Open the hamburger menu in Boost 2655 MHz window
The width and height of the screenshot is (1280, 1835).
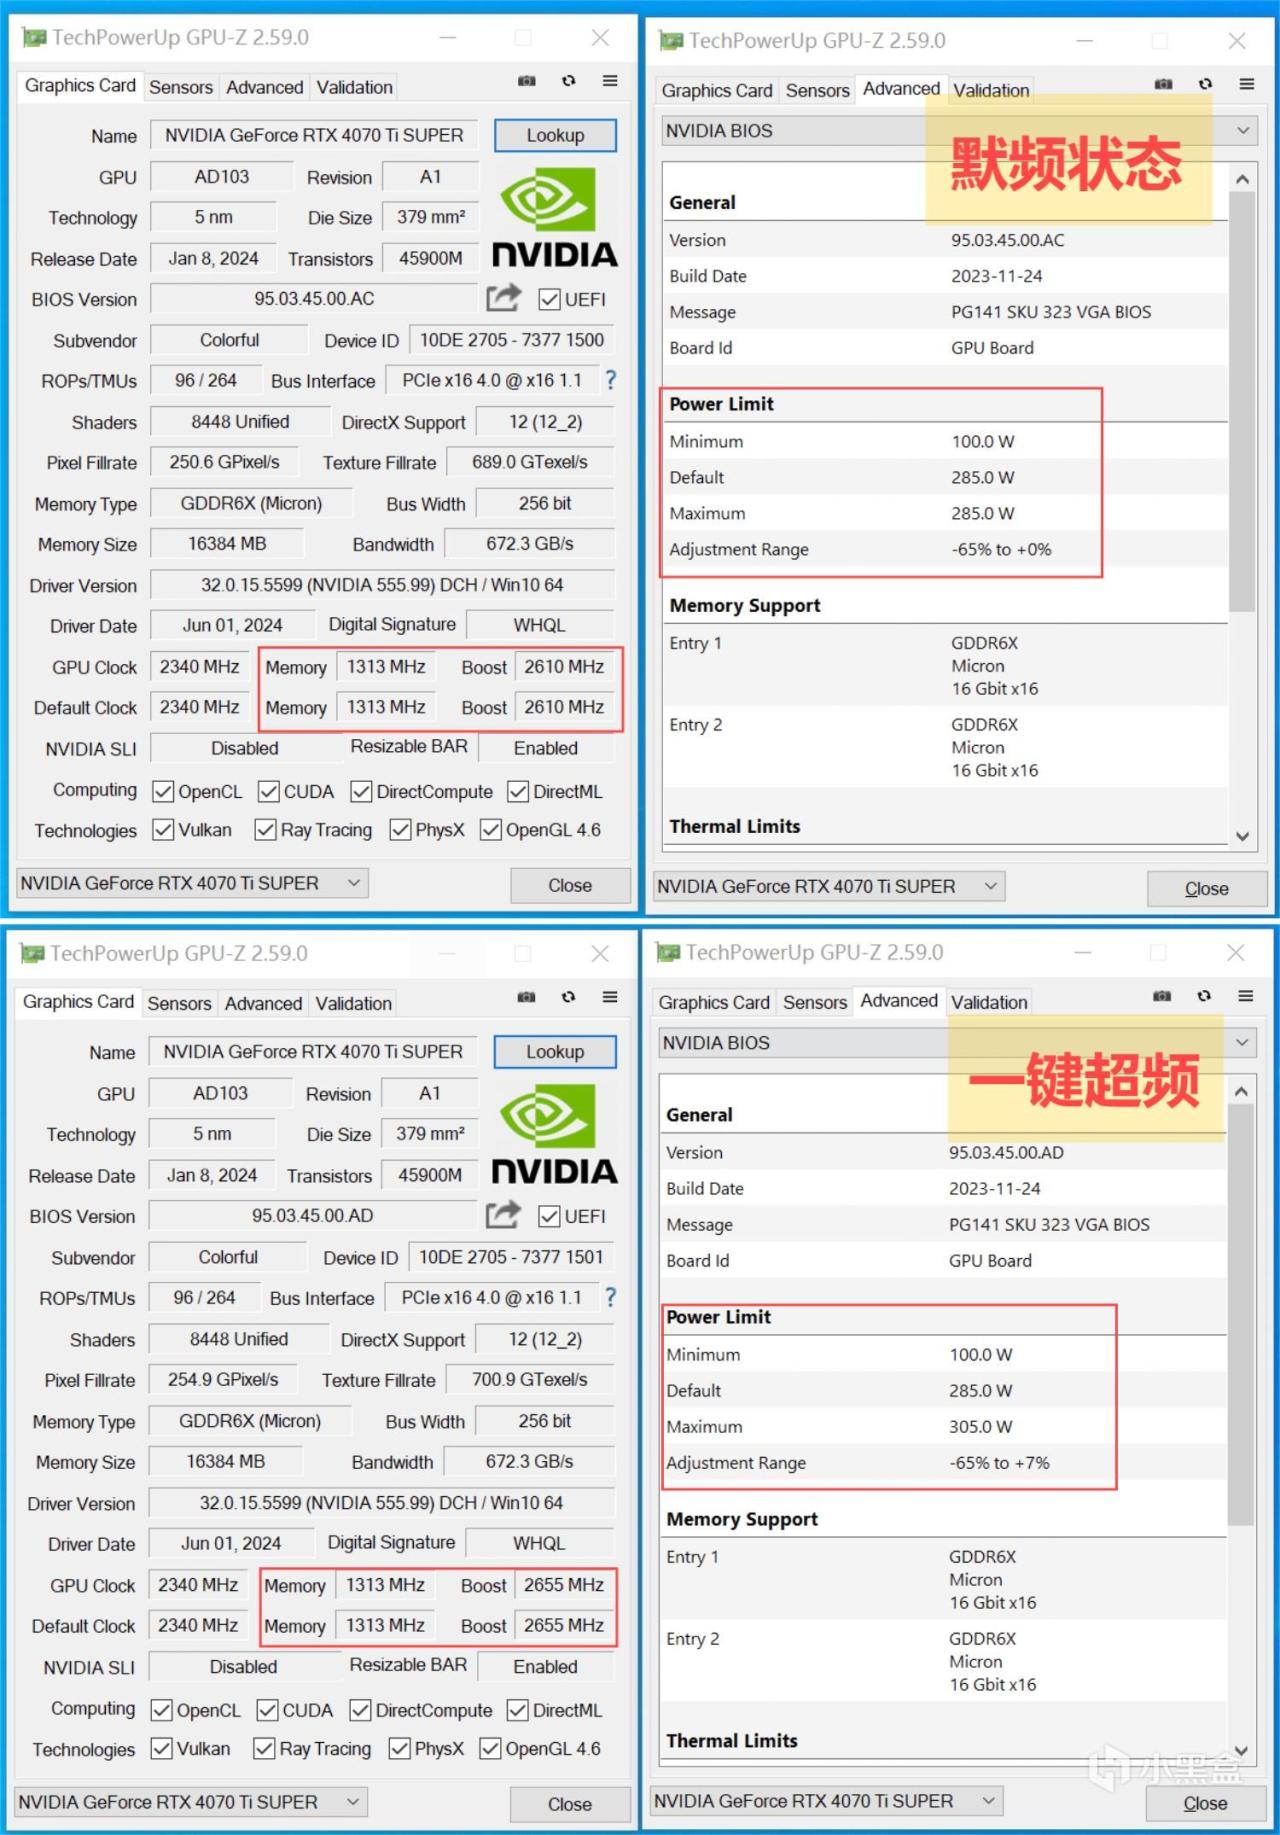609,997
